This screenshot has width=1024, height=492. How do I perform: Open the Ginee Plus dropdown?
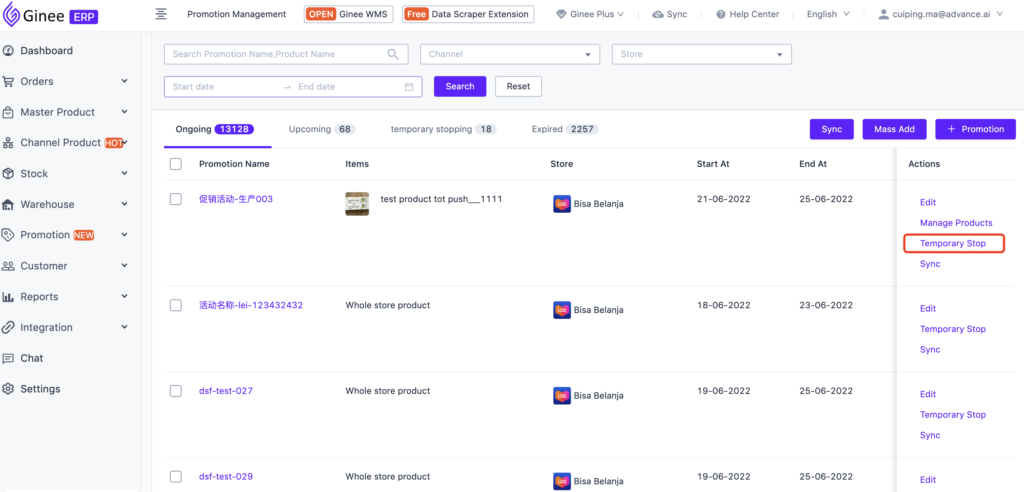pos(590,14)
